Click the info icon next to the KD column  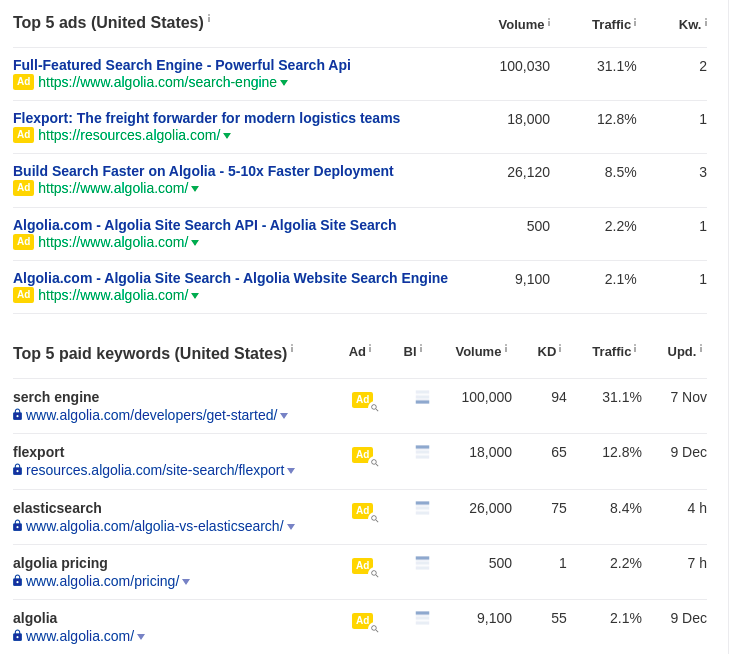560,348
